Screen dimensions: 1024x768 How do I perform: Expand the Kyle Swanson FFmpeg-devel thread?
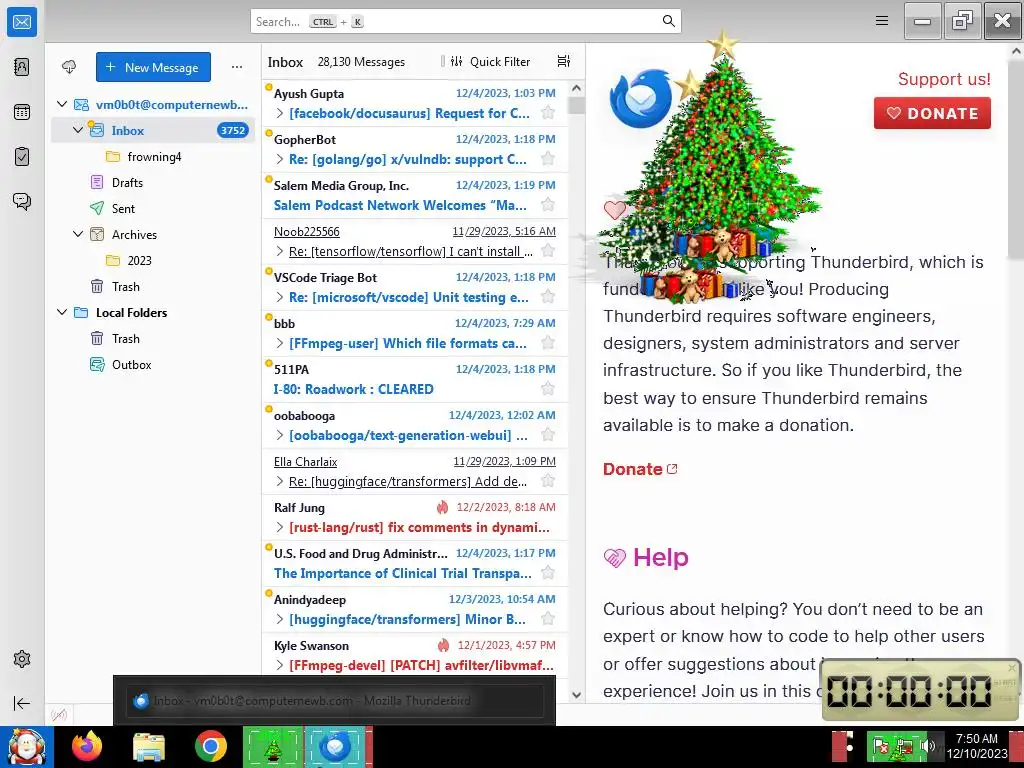(x=280, y=665)
